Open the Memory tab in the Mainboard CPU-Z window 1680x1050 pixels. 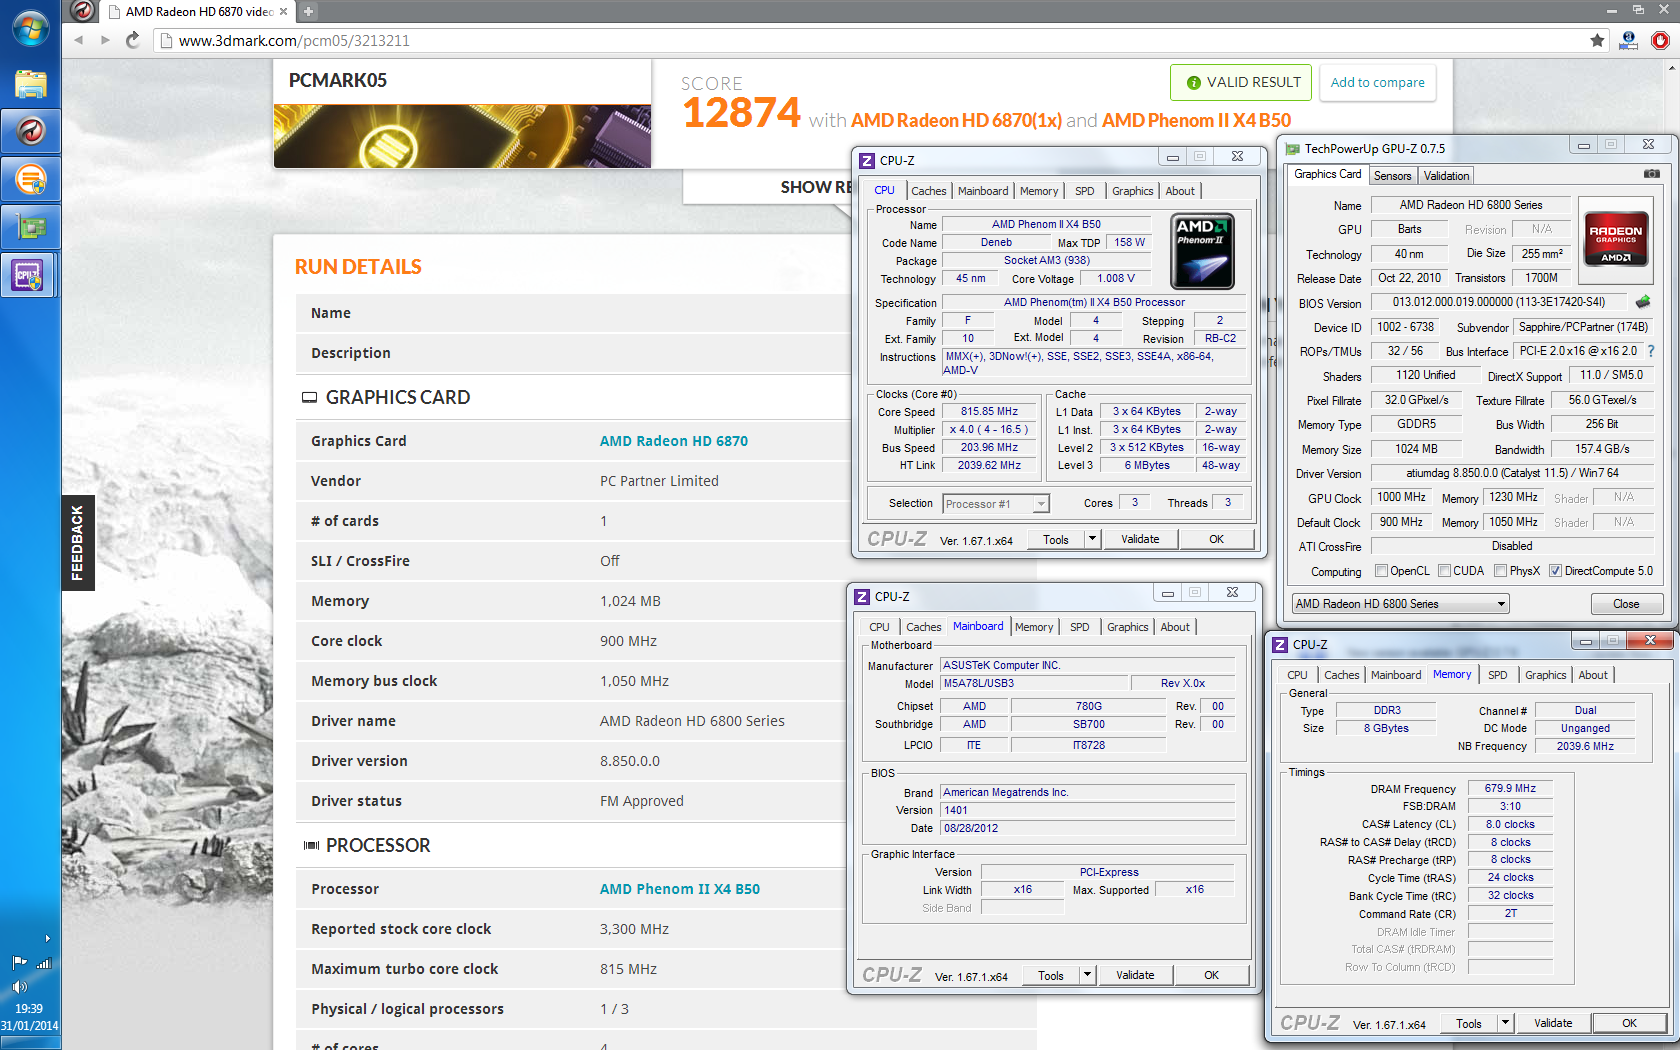[1033, 627]
